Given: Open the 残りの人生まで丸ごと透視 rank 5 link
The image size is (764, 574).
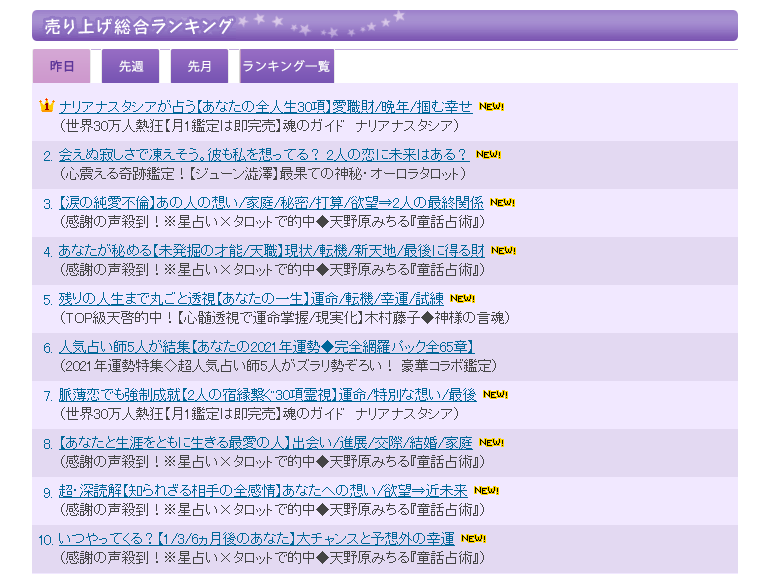Looking at the screenshot, I should click(251, 299).
